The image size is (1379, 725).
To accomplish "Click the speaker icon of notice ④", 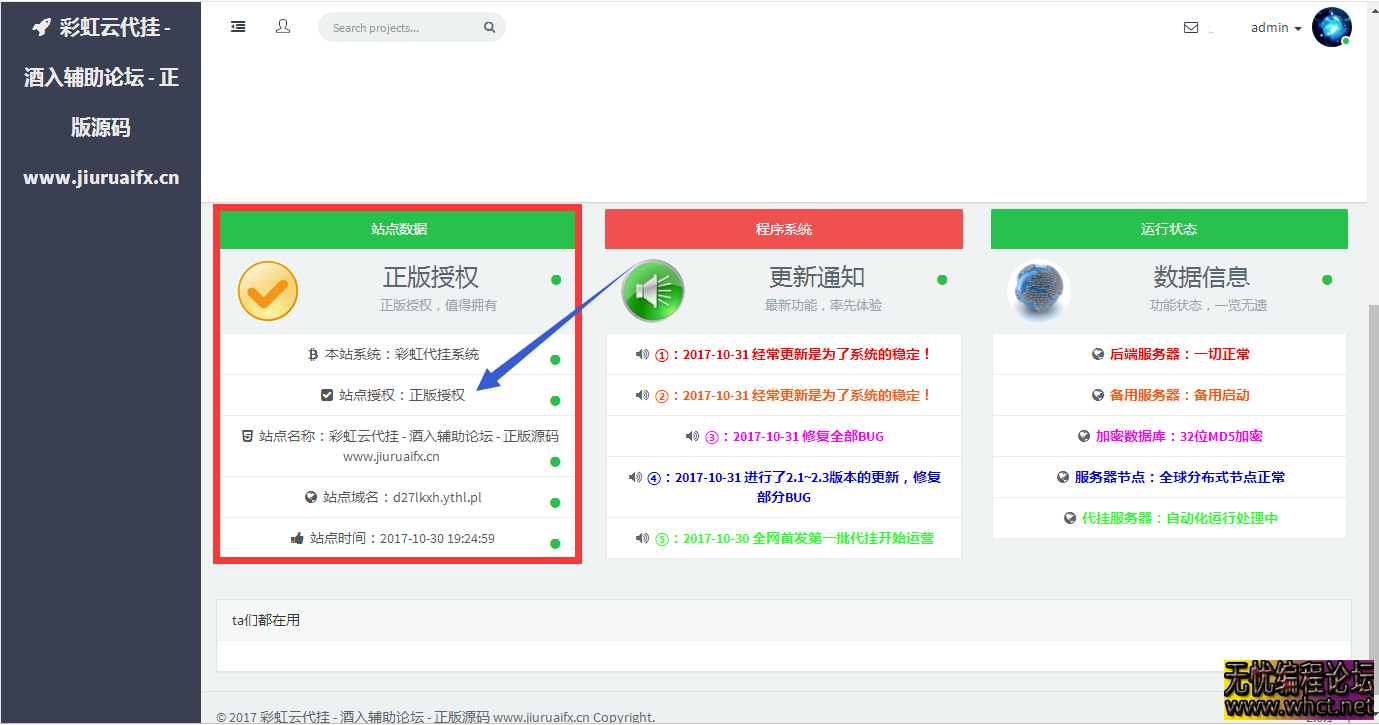I will pos(635,477).
